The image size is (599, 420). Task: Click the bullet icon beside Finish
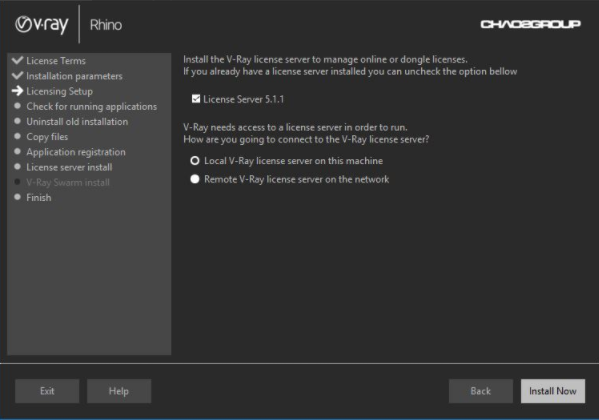click(17, 197)
